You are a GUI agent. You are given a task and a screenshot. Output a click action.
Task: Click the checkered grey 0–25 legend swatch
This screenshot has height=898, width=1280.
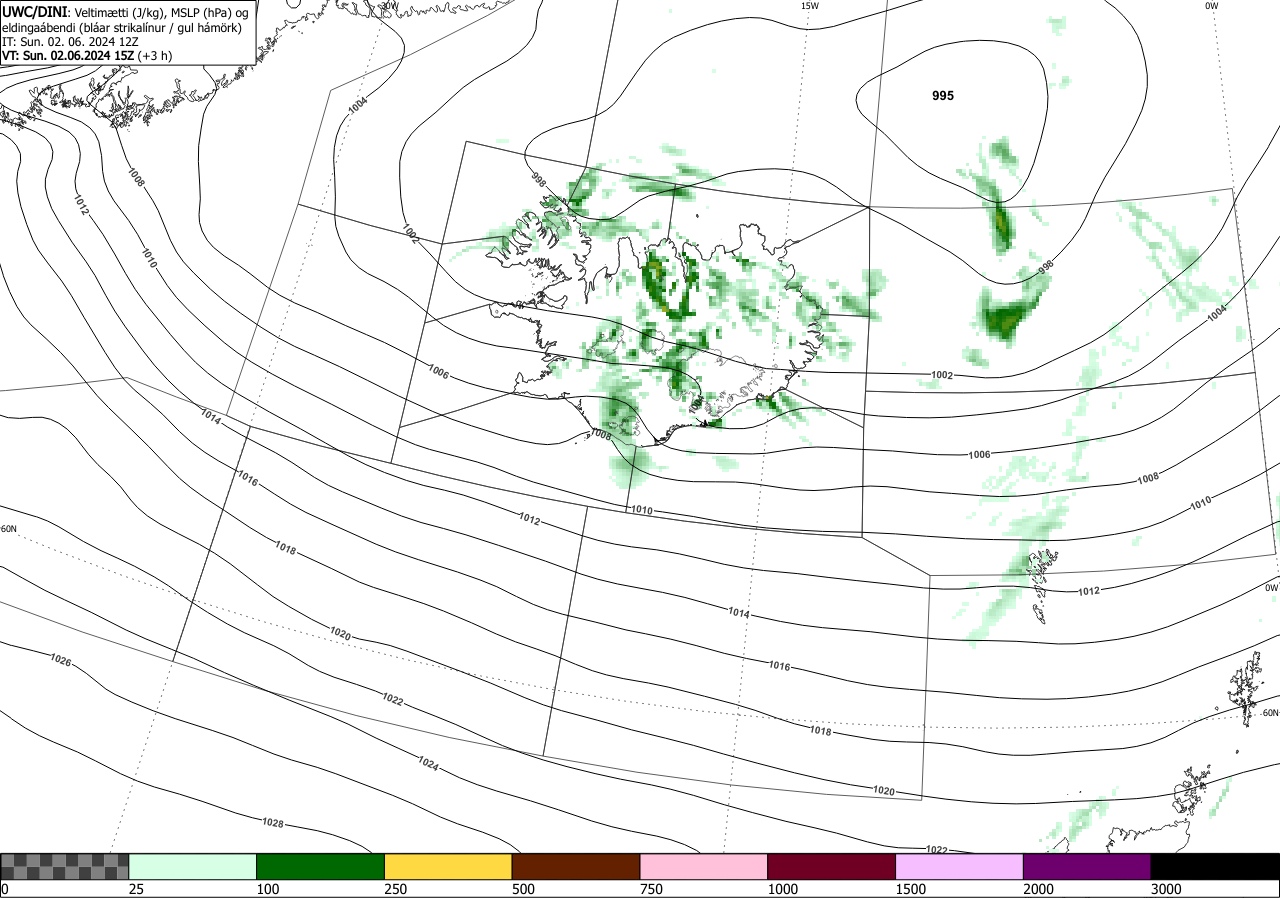coord(65,866)
